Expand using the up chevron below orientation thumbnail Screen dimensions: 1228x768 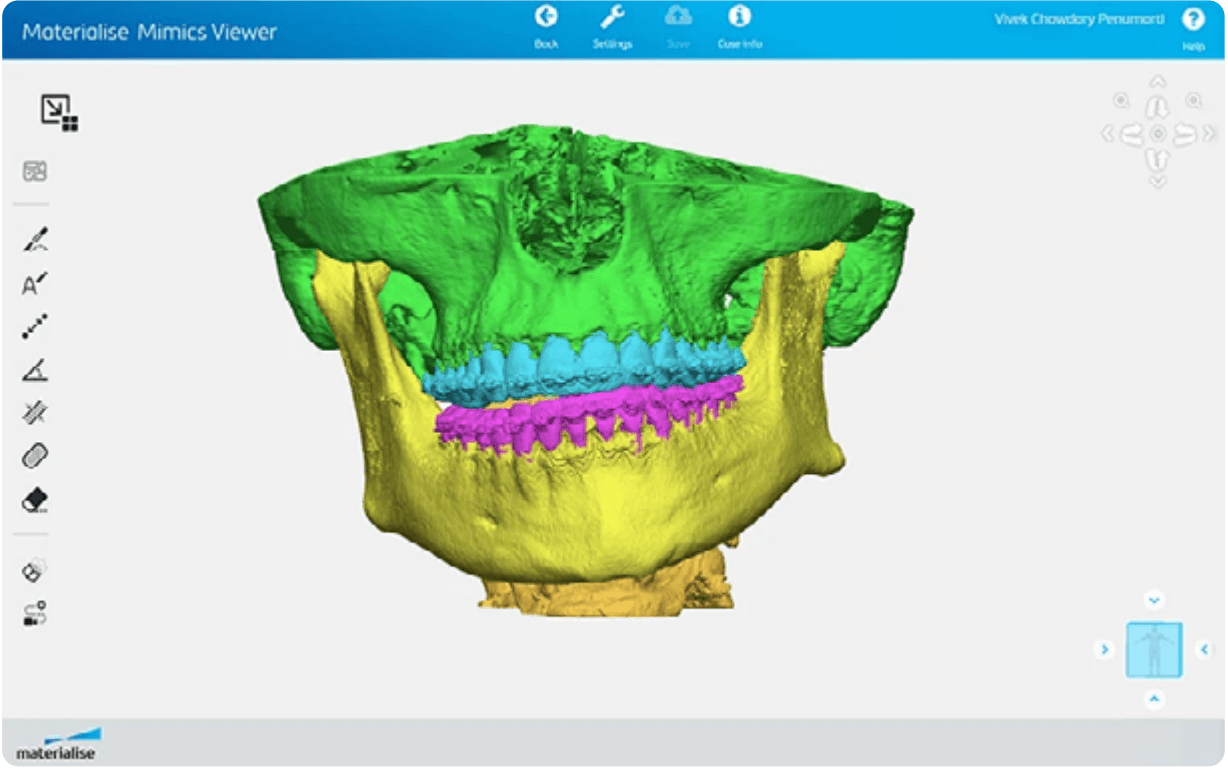click(1152, 697)
